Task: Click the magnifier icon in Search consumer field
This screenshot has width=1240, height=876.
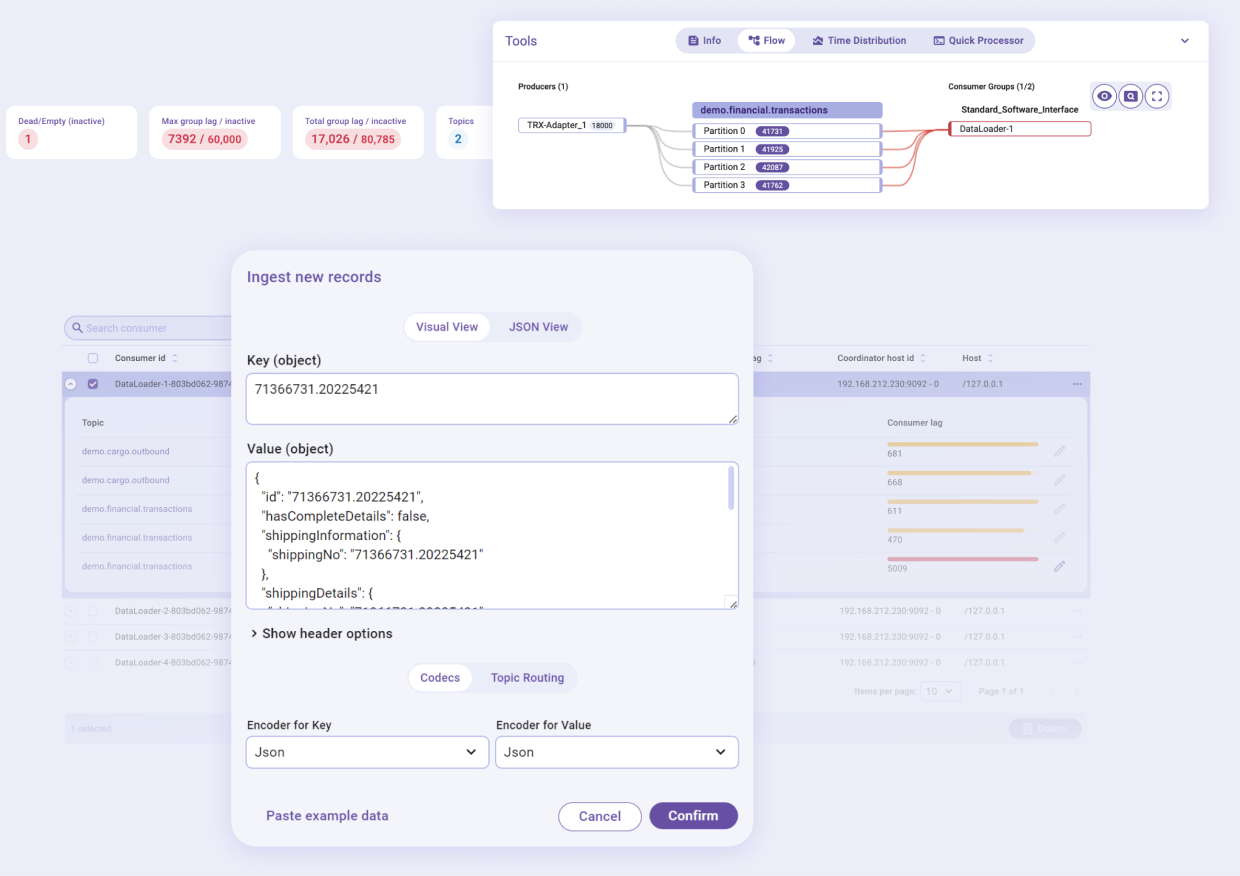Action: (78, 328)
